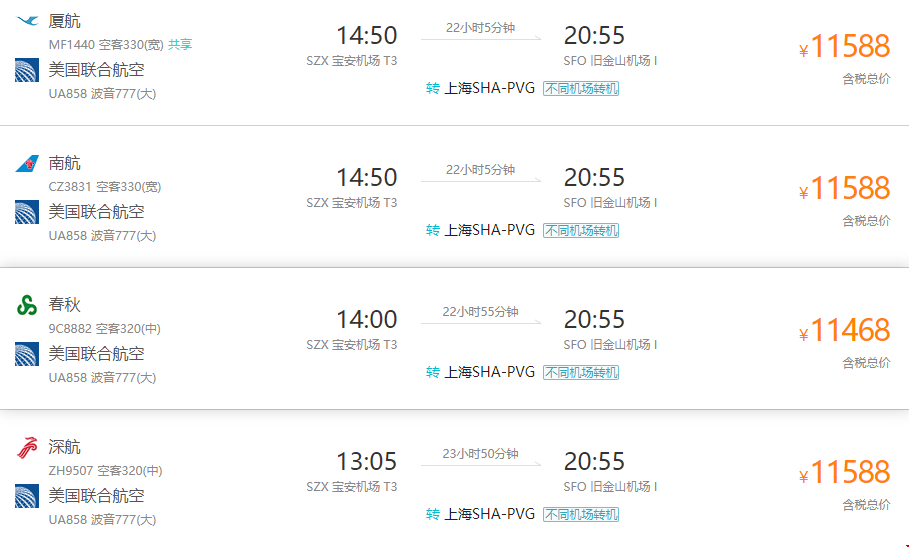
Task: Click 不同机场转机 tag on the 厦航 flight
Action: 581,89
